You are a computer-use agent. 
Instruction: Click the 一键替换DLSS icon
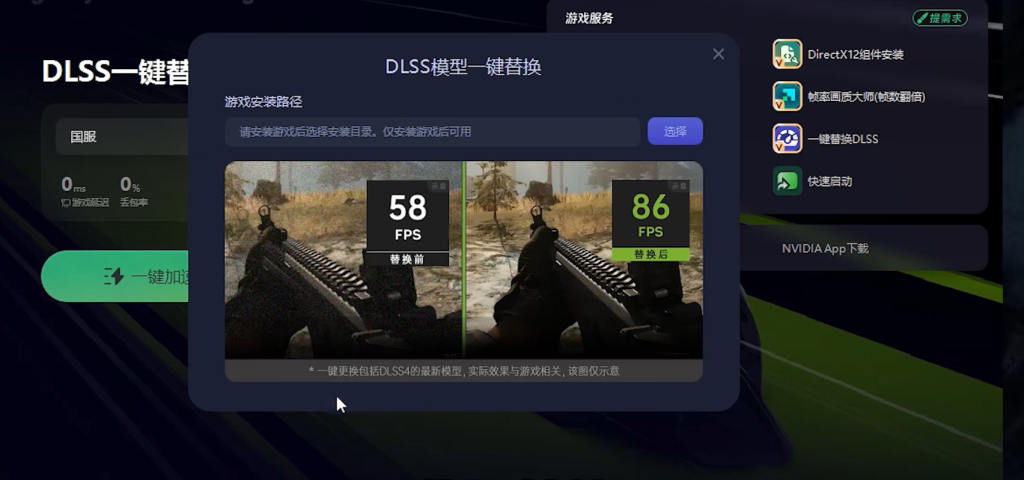point(787,138)
